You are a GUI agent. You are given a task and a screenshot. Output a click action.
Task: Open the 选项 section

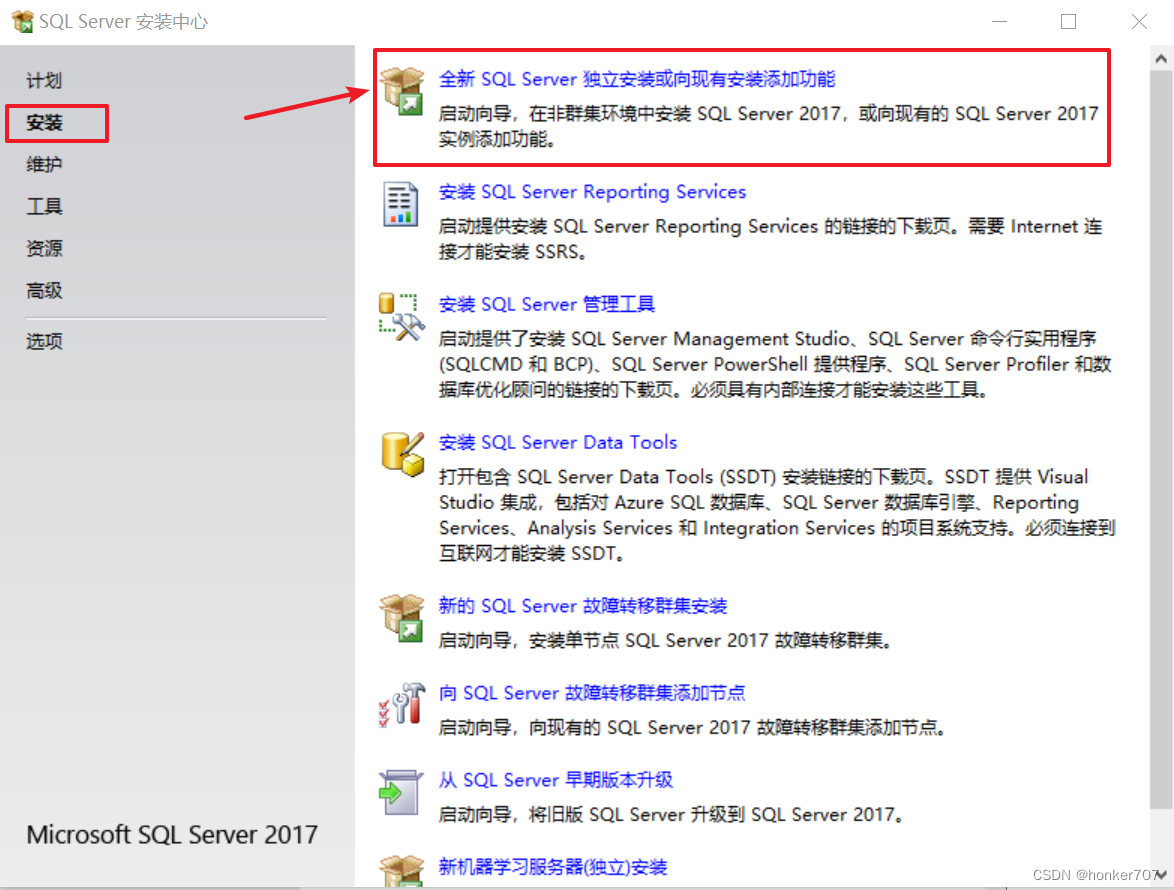(x=44, y=340)
